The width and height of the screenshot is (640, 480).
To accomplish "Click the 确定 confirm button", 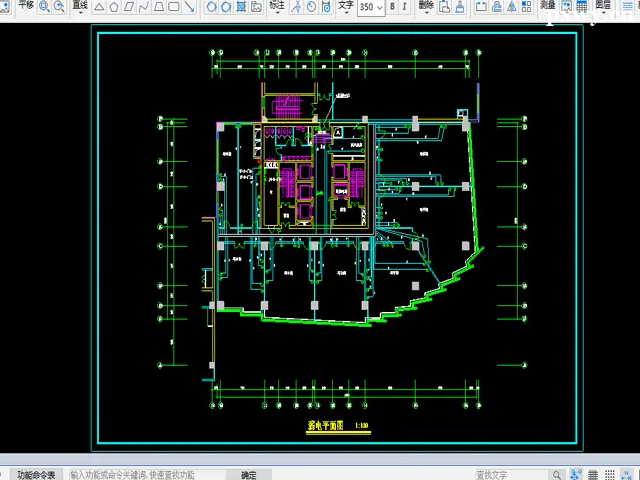I will tap(248, 475).
